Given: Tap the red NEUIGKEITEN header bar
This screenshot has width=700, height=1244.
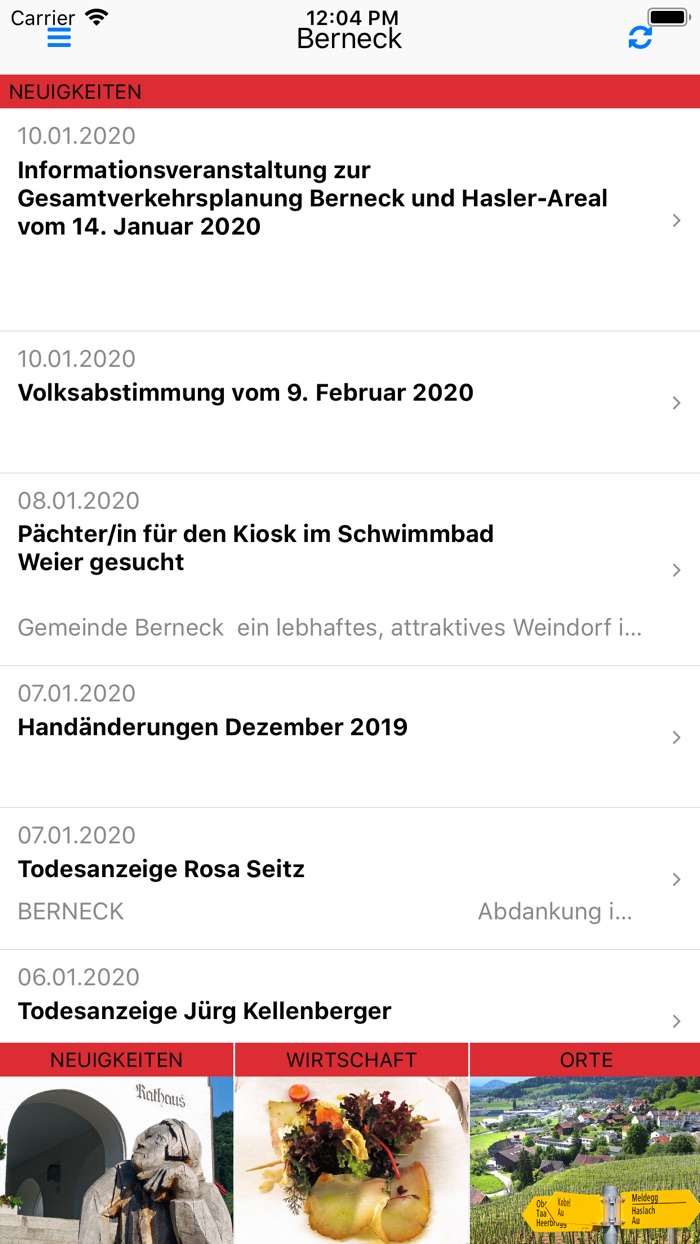Looking at the screenshot, I should [350, 91].
